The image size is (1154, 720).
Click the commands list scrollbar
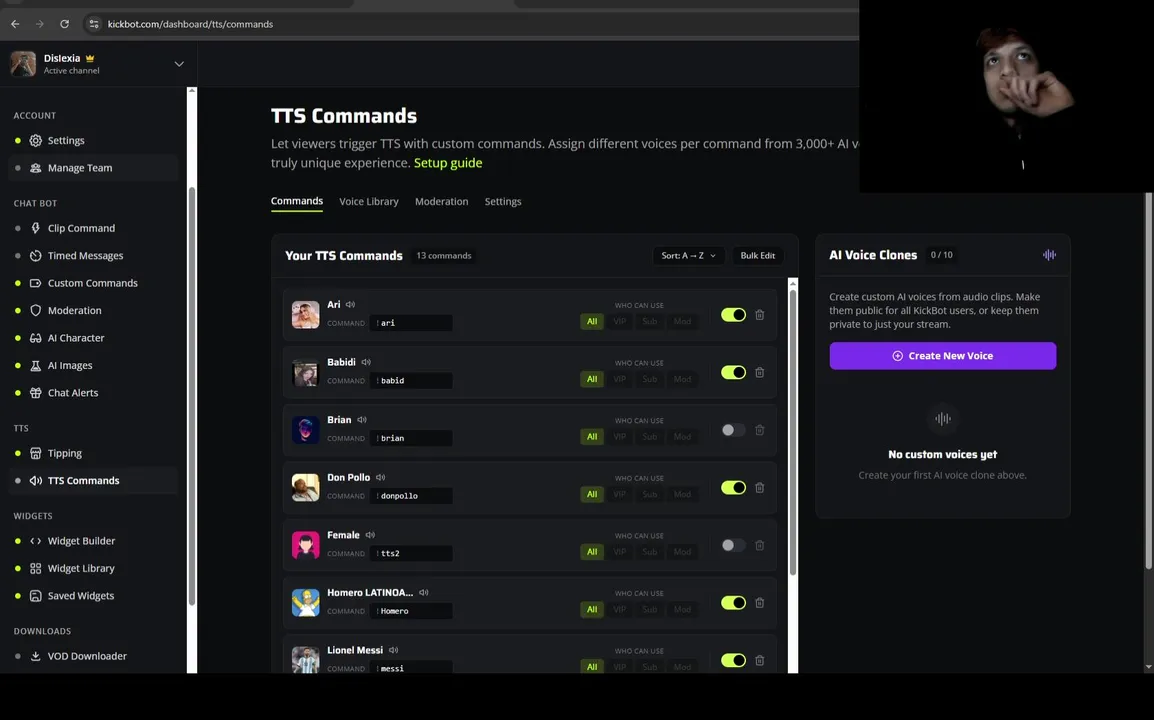click(793, 432)
